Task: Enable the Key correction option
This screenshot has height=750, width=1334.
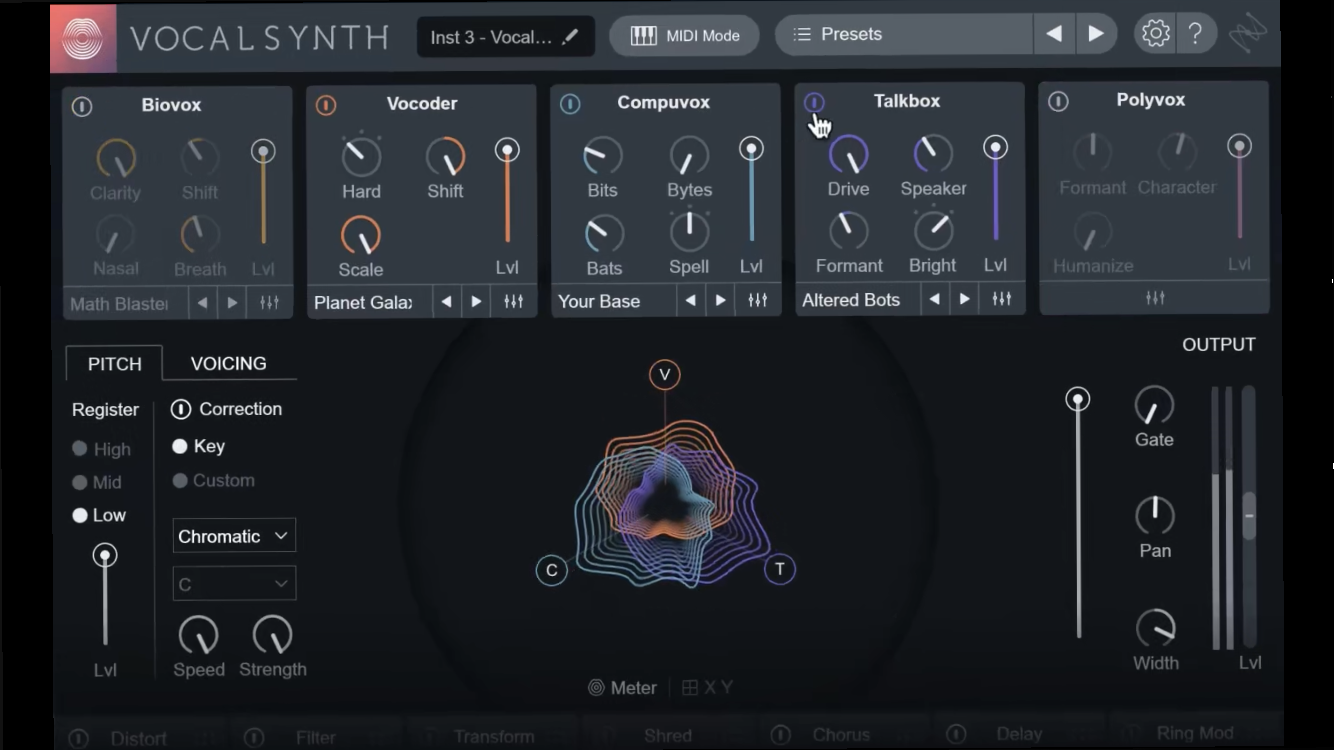Action: 183,447
